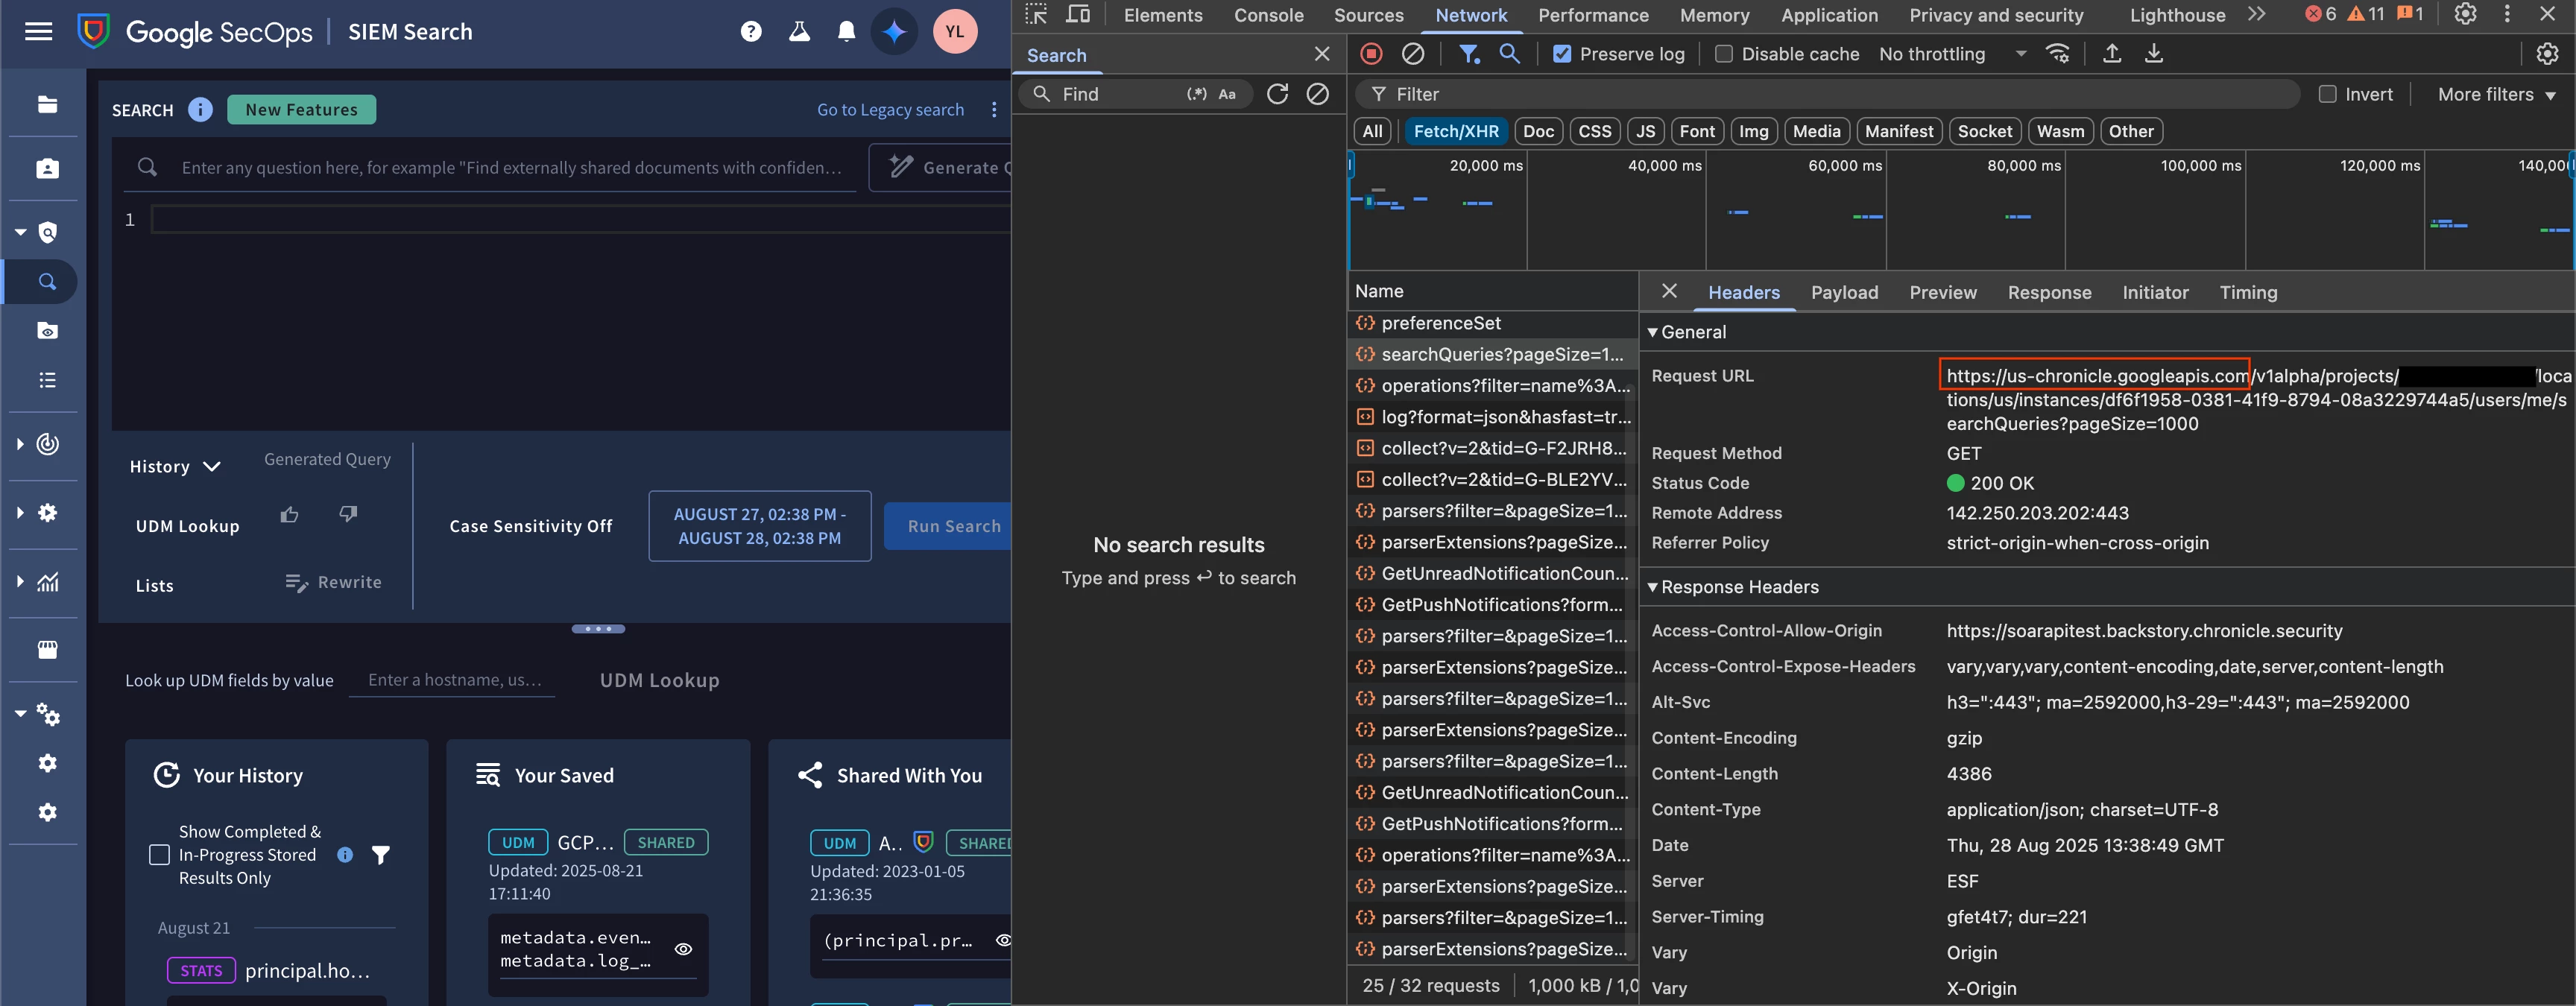Give thumbs up to generated query
The image size is (2576, 1006).
(x=290, y=514)
